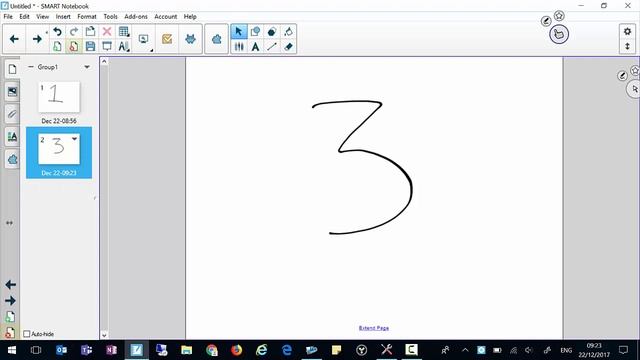640x360 pixels.
Task: Click the floating tools hand button
Action: (559, 34)
